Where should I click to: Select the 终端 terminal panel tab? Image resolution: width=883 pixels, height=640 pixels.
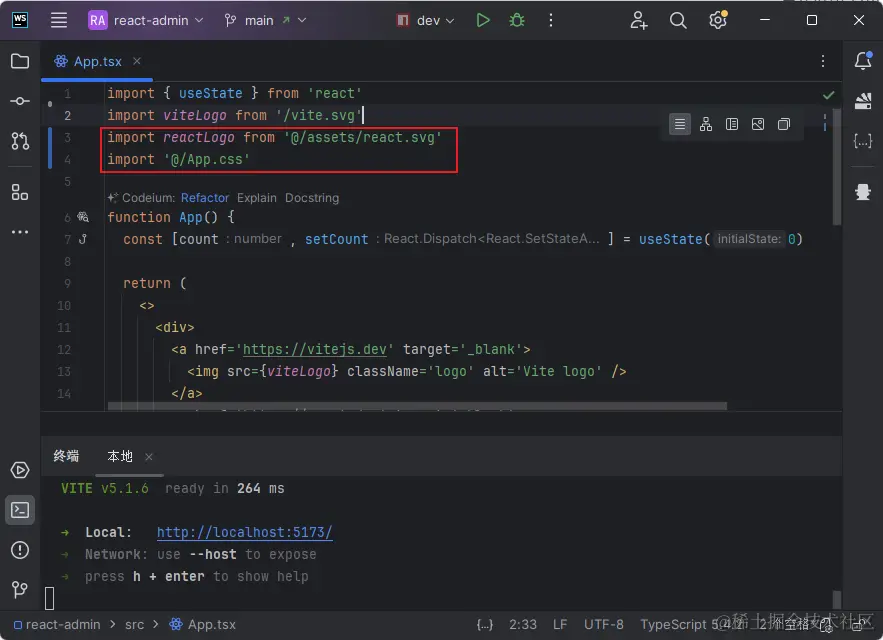[x=66, y=456]
